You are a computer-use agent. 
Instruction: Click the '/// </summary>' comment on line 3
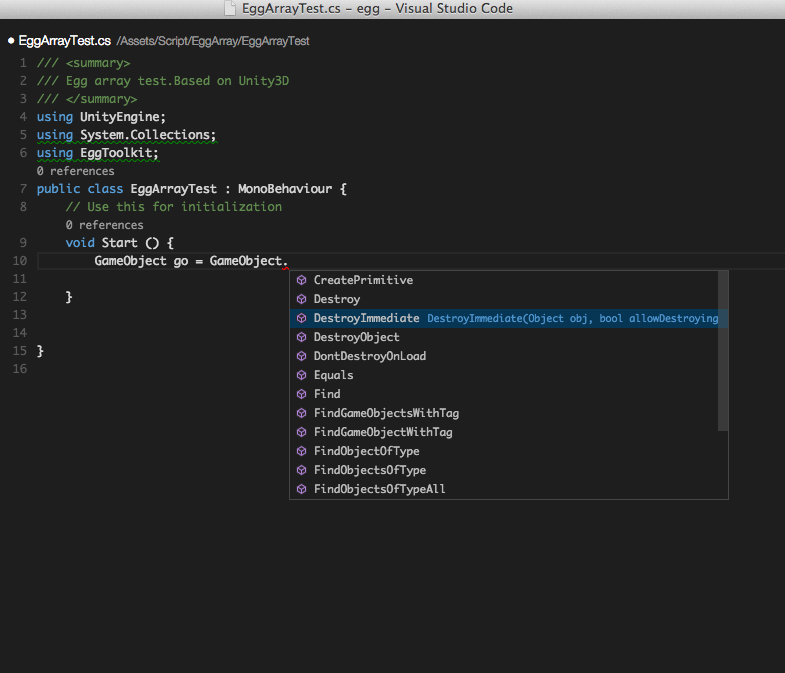click(x=87, y=99)
